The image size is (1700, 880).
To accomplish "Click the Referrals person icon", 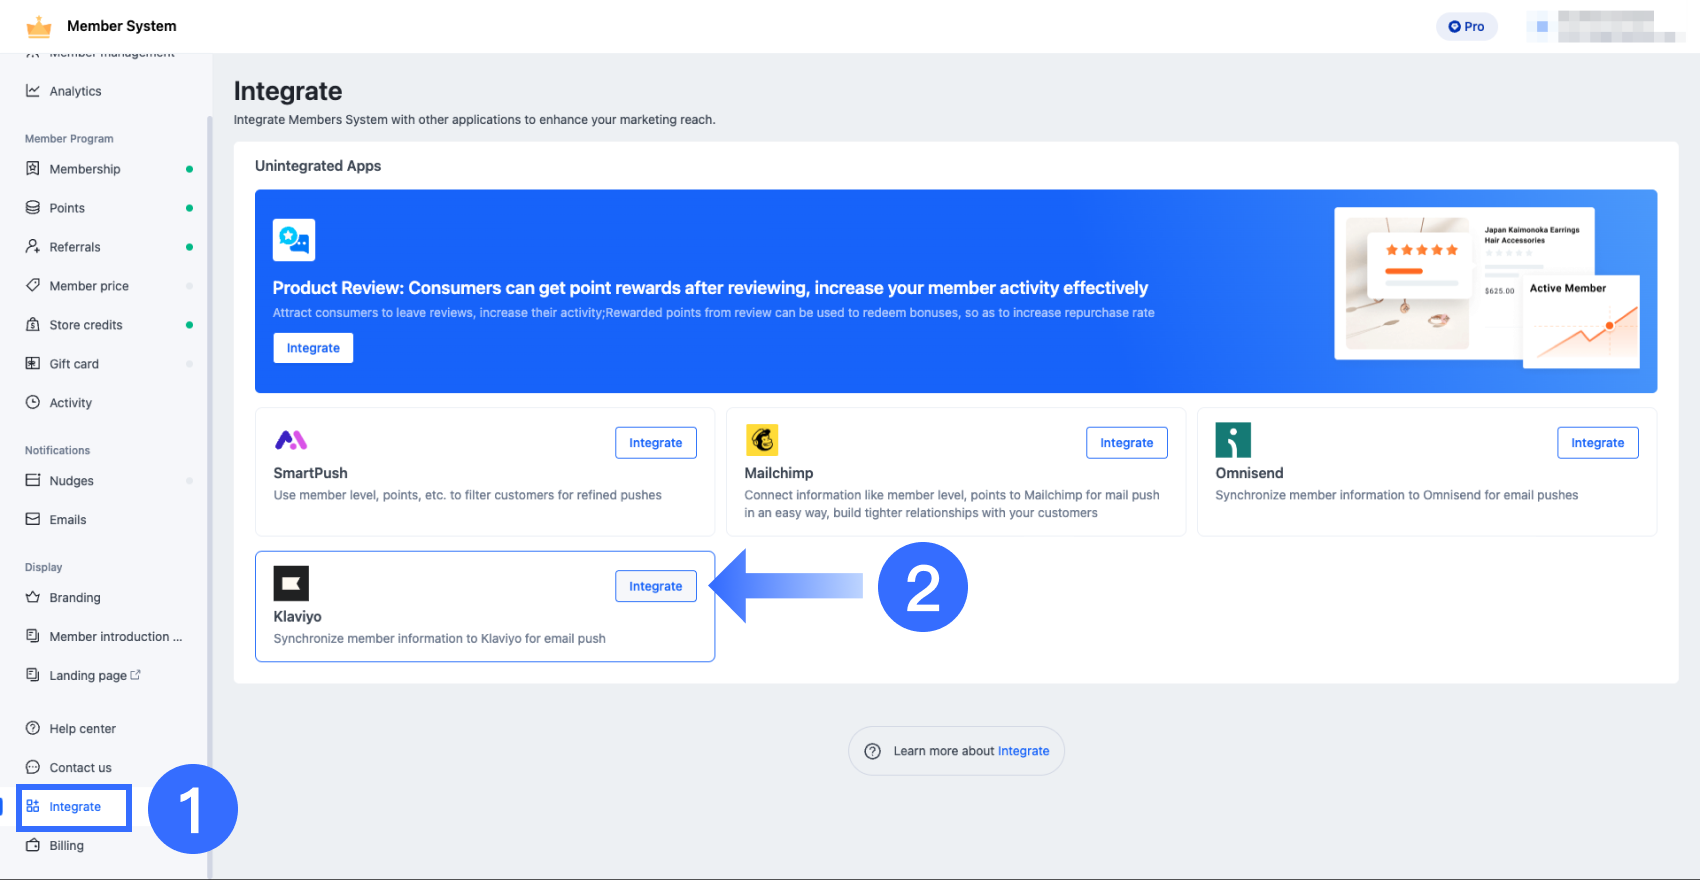I will [x=33, y=247].
